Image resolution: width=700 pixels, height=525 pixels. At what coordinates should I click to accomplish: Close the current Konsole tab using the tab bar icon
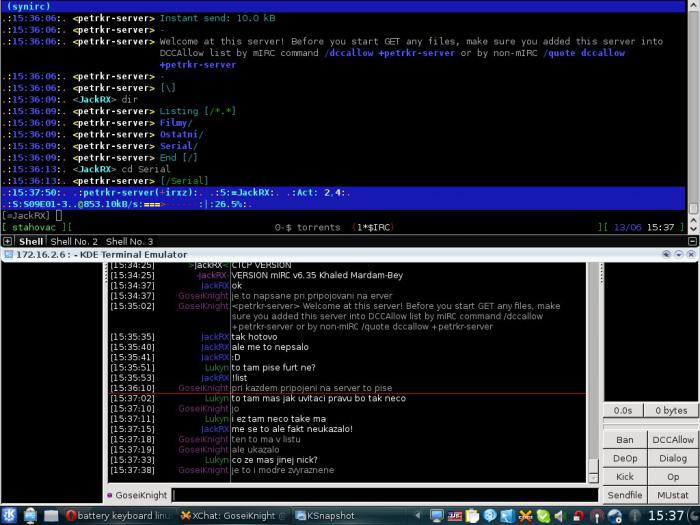pyautogui.click(x=692, y=241)
